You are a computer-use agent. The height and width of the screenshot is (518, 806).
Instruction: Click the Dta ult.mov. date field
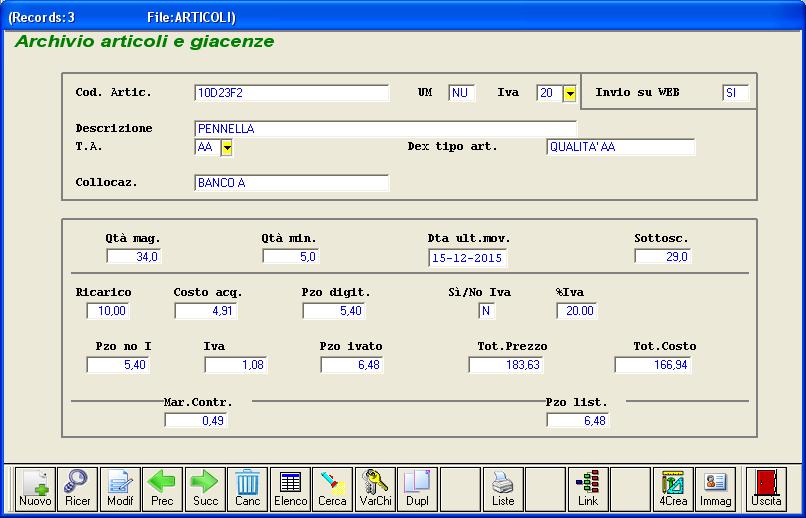tap(467, 258)
